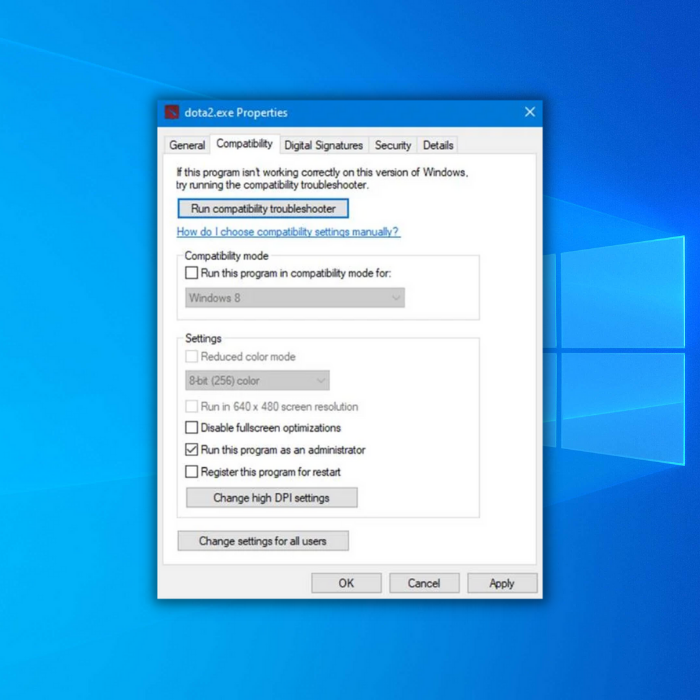Confirm with the OK button
Screen dimensions: 700x700
[346, 583]
